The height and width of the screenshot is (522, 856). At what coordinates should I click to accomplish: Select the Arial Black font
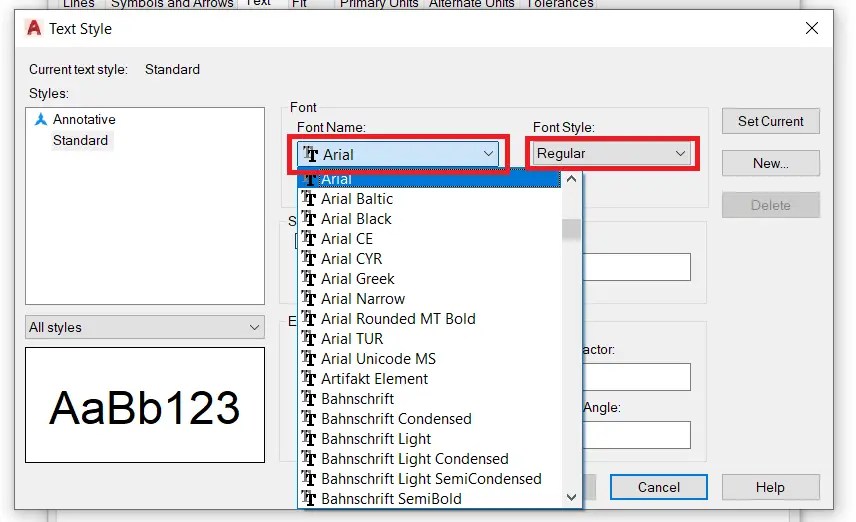coord(429,219)
